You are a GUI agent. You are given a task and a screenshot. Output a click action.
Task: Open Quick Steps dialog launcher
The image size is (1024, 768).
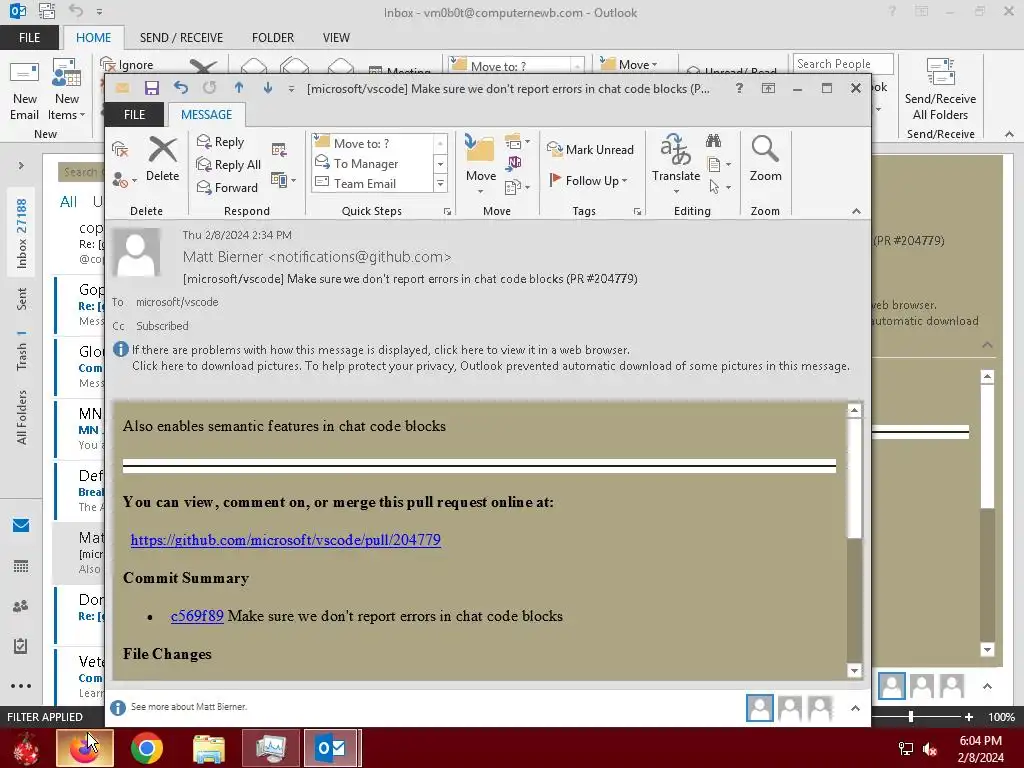click(x=447, y=212)
